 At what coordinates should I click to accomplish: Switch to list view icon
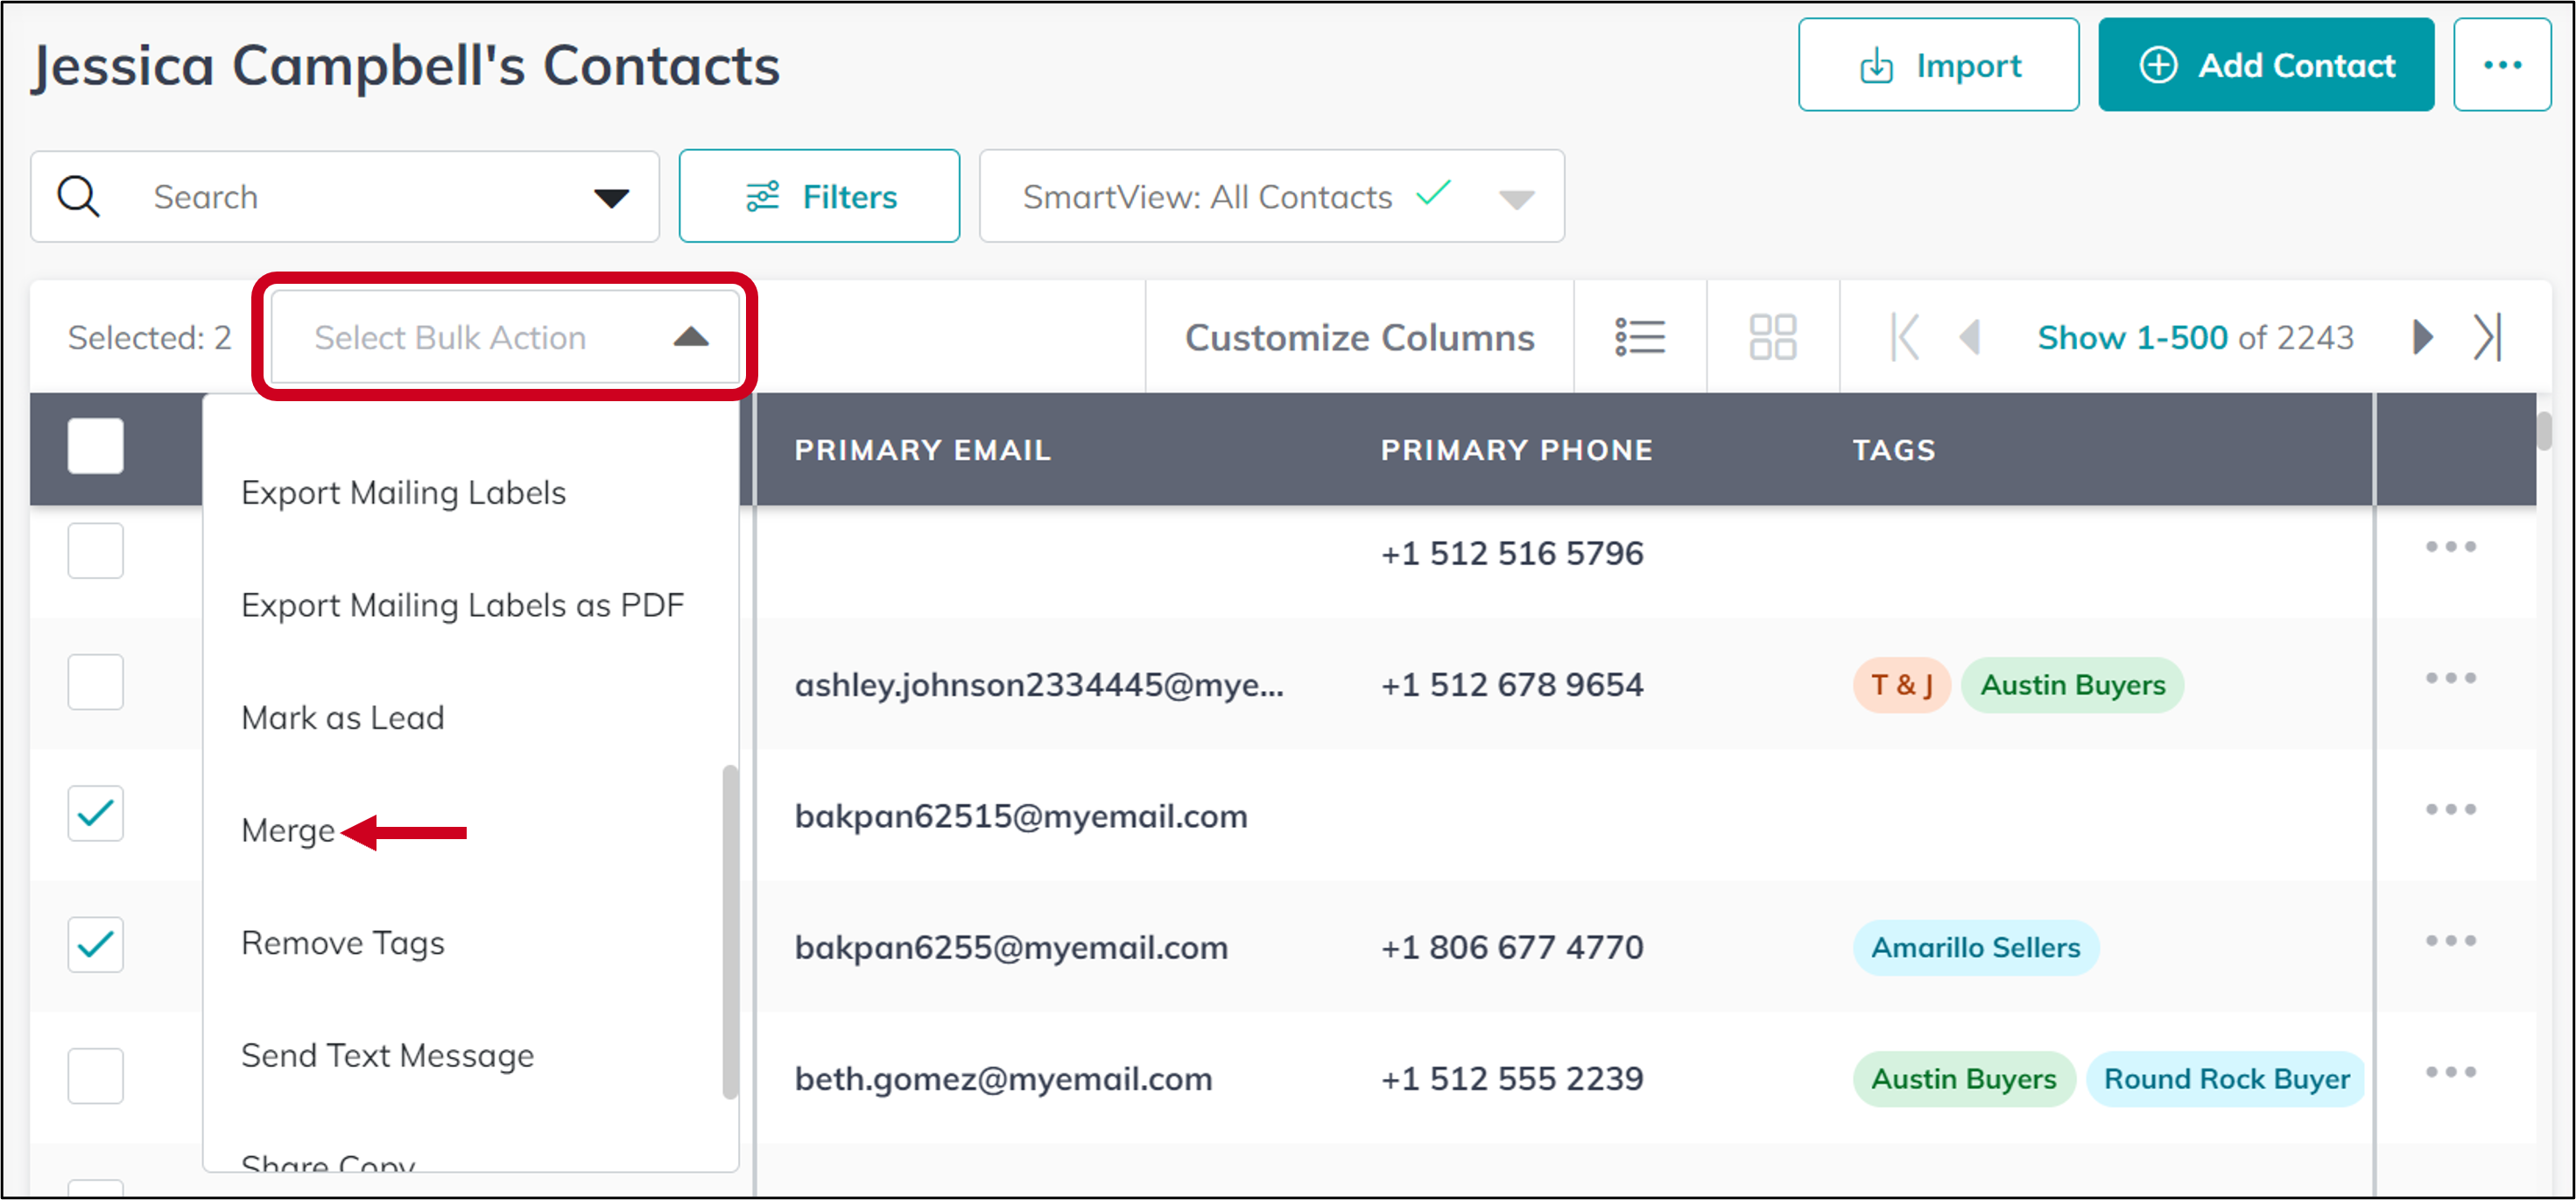1640,337
